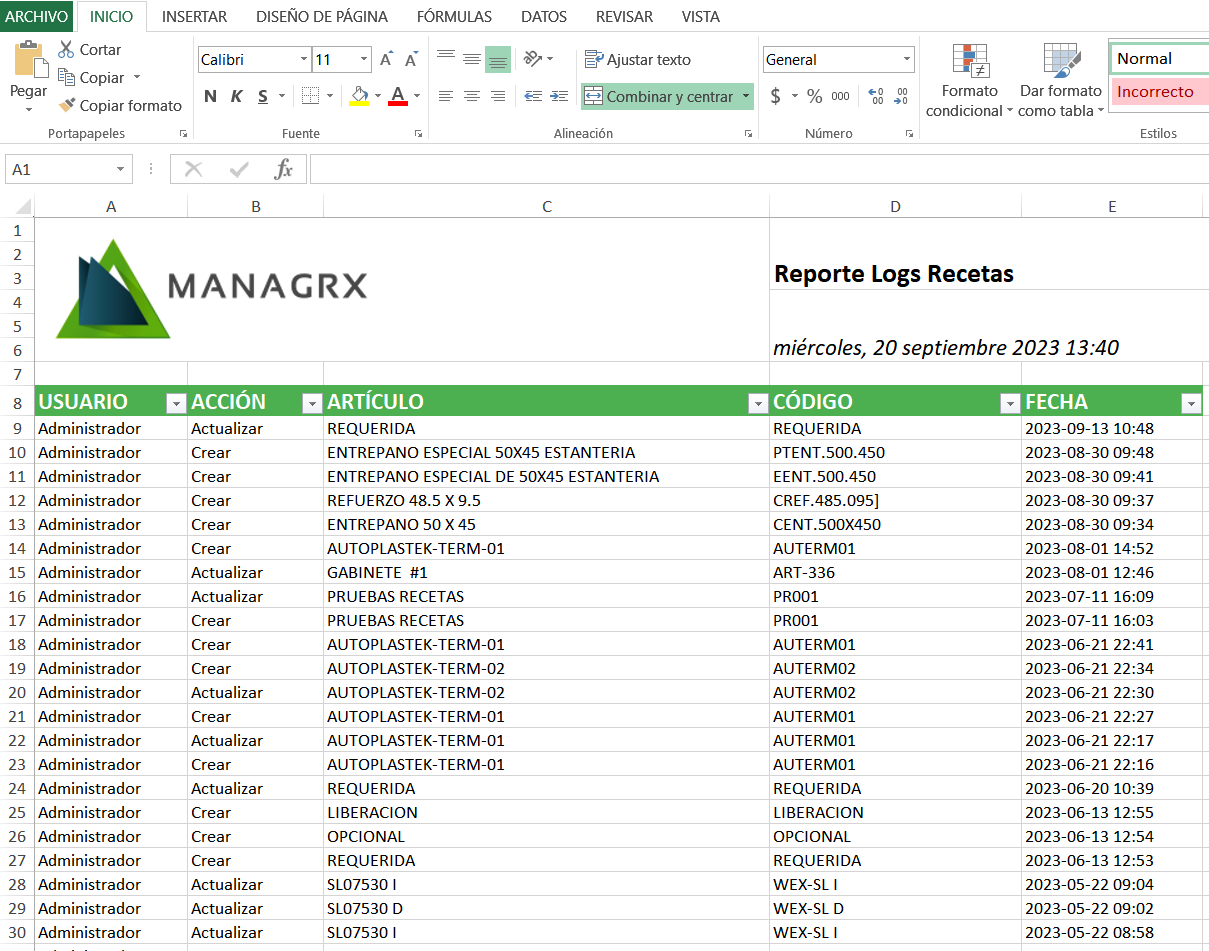Increase font size with the larger A icon
The image size is (1209, 951).
click(x=386, y=60)
